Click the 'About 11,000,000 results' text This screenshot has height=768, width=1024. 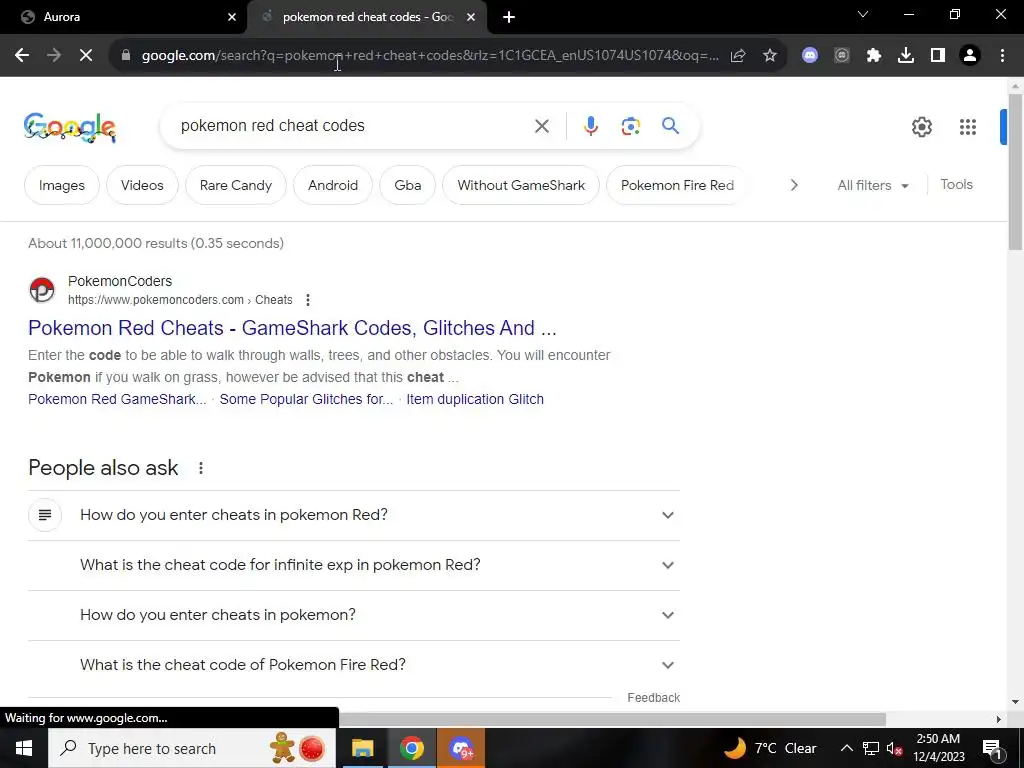point(156,244)
